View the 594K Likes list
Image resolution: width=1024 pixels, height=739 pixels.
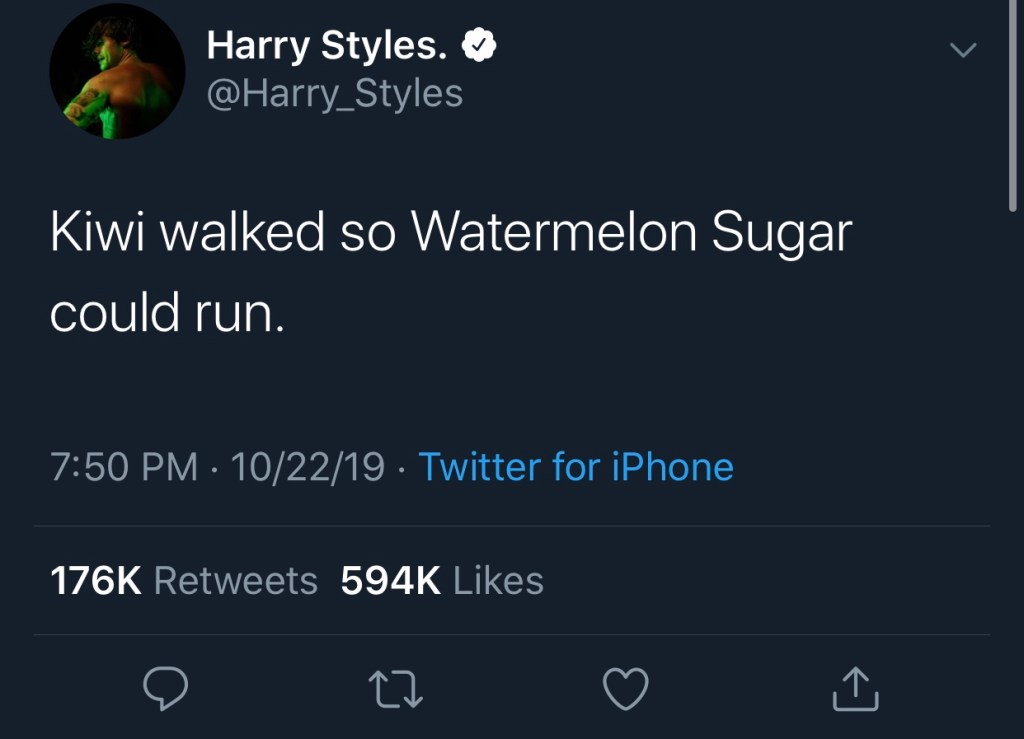click(442, 581)
